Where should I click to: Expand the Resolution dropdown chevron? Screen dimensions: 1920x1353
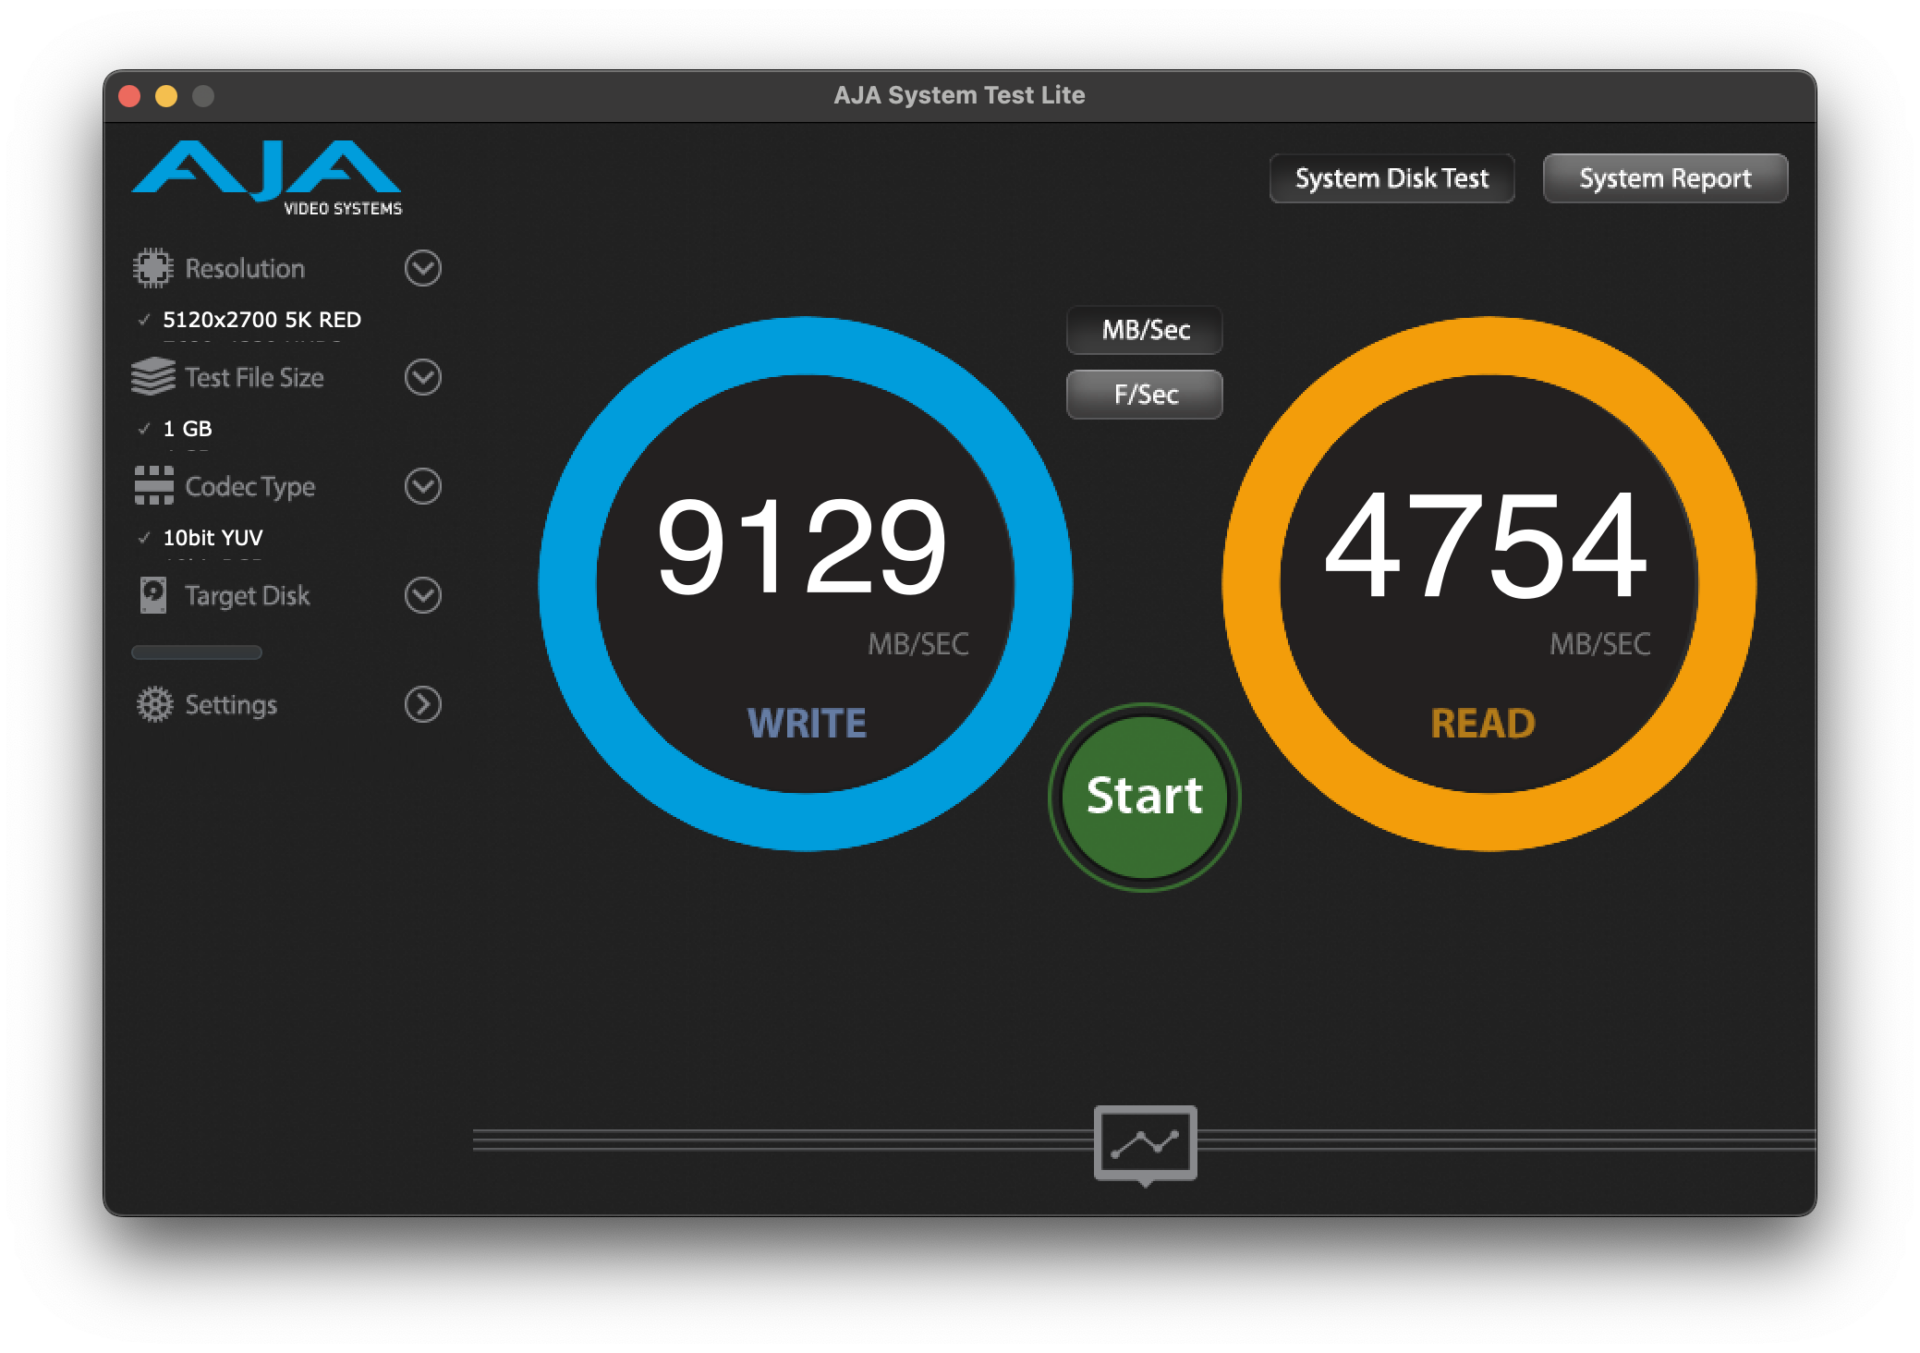point(423,268)
